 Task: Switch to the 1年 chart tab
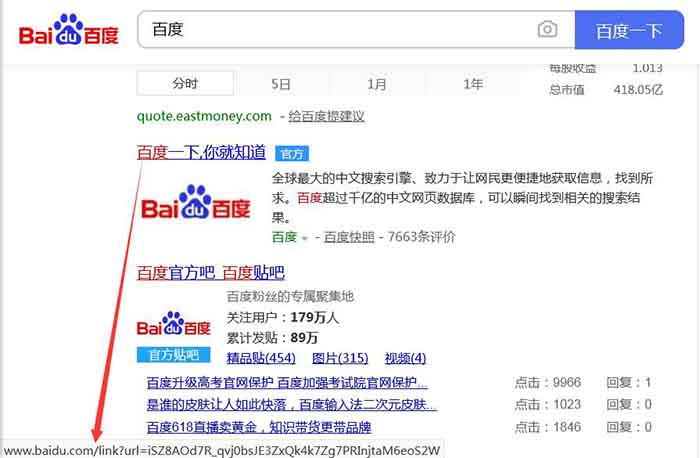[x=473, y=83]
